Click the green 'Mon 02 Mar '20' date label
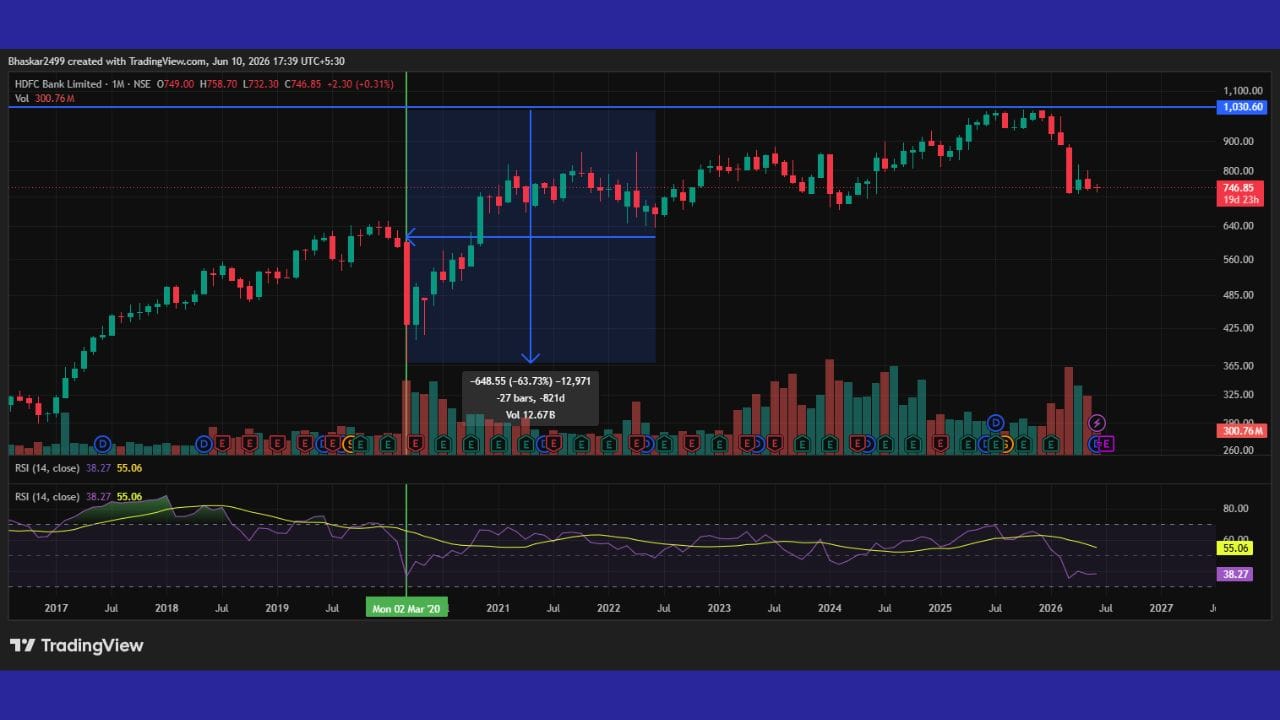 coord(406,607)
